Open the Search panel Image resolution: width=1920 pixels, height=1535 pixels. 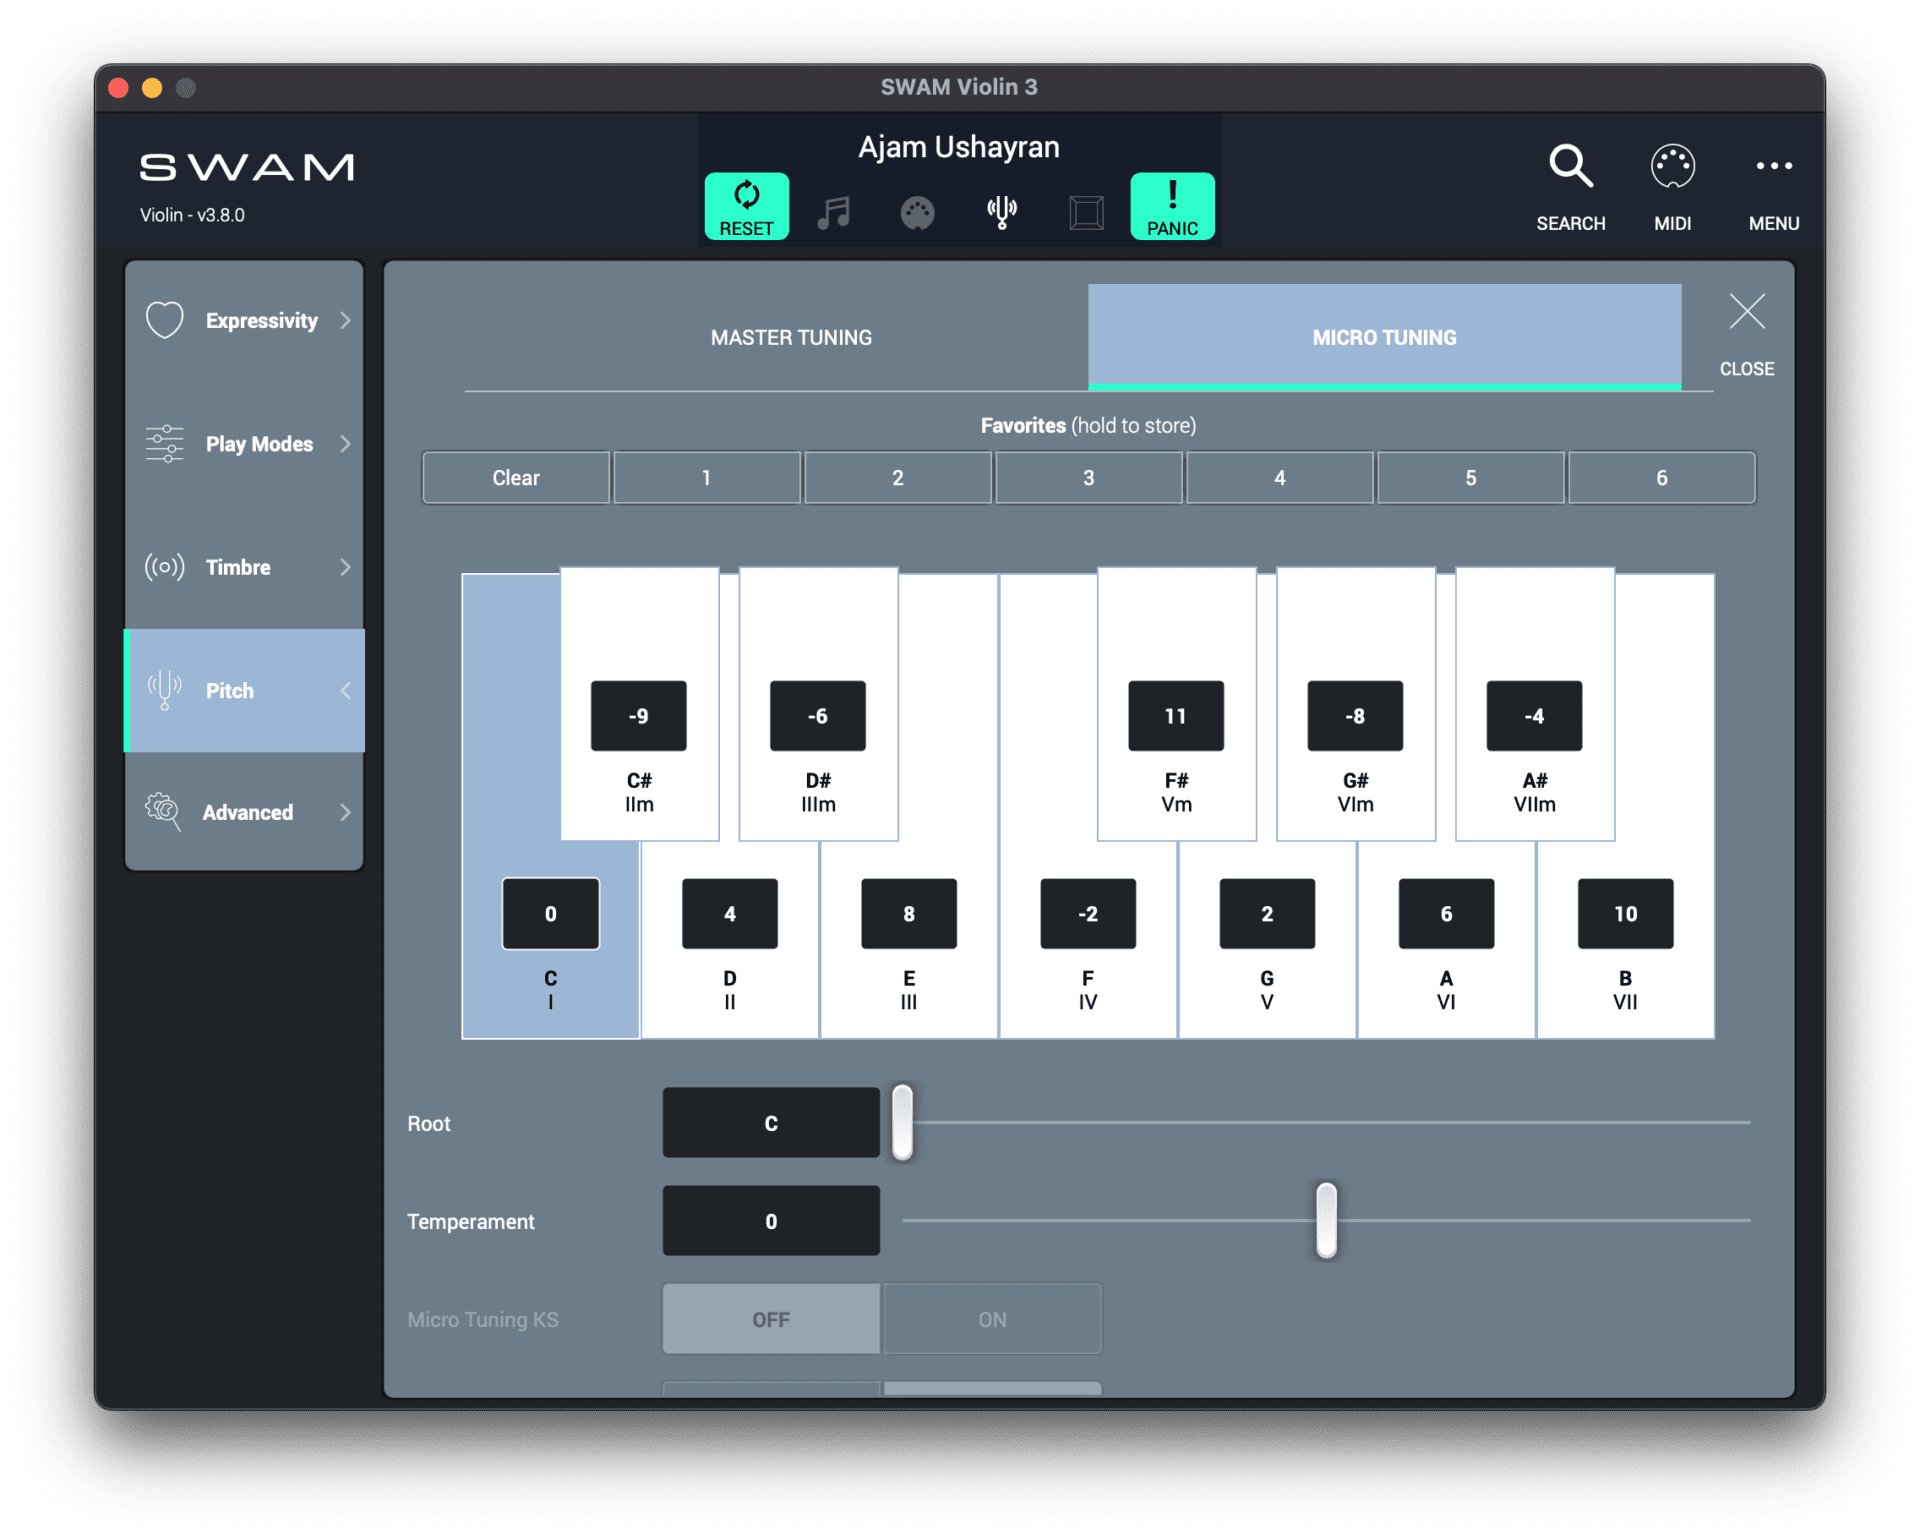pos(1570,185)
